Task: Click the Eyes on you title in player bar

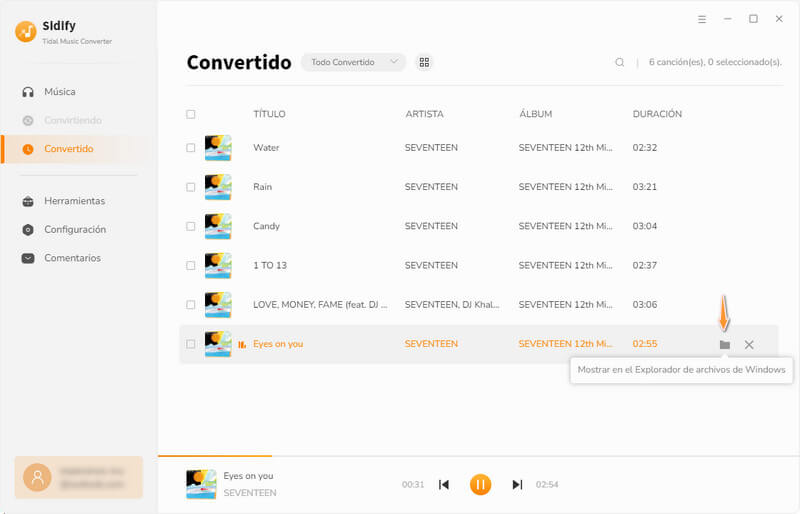Action: tap(248, 476)
